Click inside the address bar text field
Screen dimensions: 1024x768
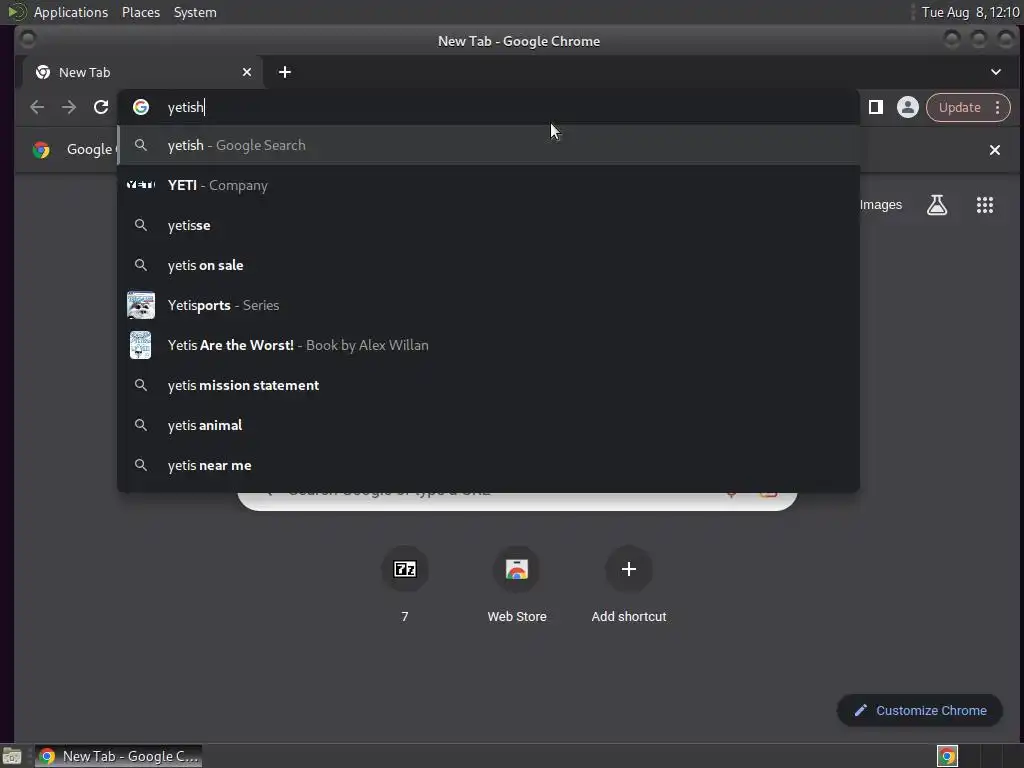click(x=488, y=107)
